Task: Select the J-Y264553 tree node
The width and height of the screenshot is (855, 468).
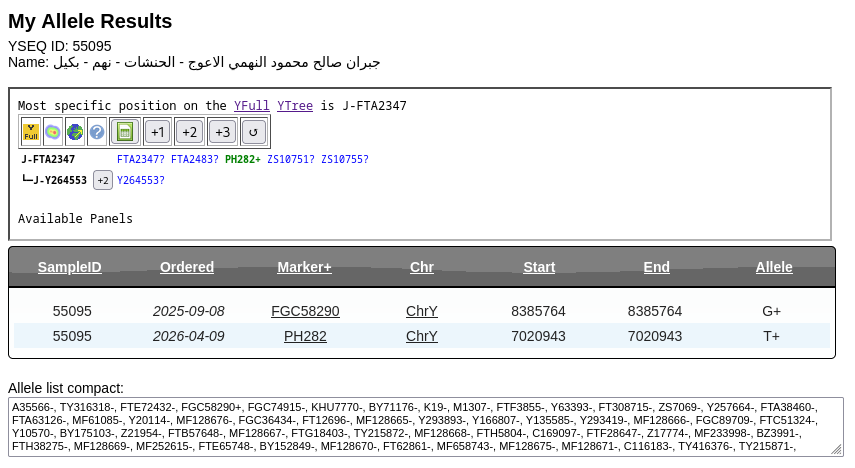Action: tap(60, 180)
